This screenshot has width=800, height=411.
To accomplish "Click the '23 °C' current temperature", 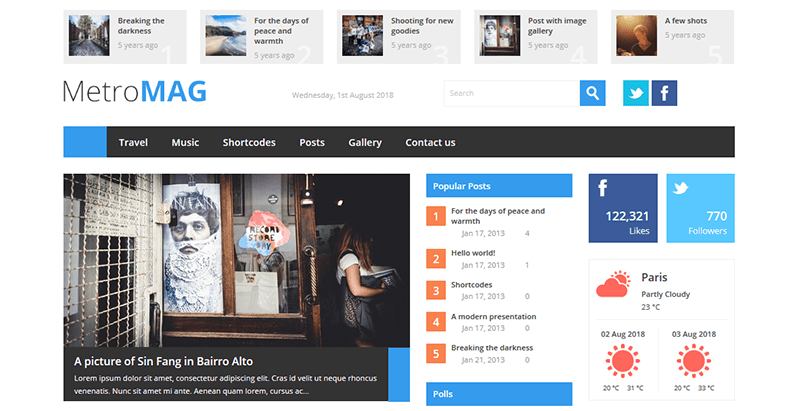I will click(x=651, y=307).
